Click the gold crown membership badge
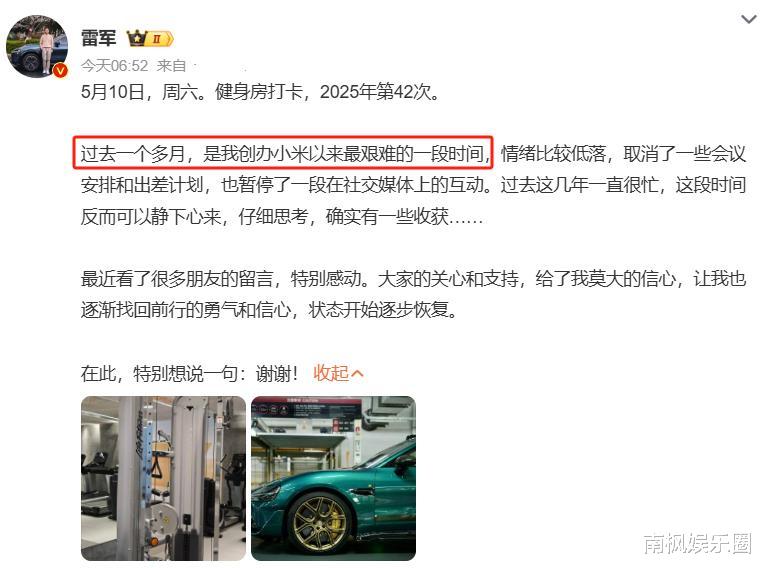The image size is (764, 568). 137,38
